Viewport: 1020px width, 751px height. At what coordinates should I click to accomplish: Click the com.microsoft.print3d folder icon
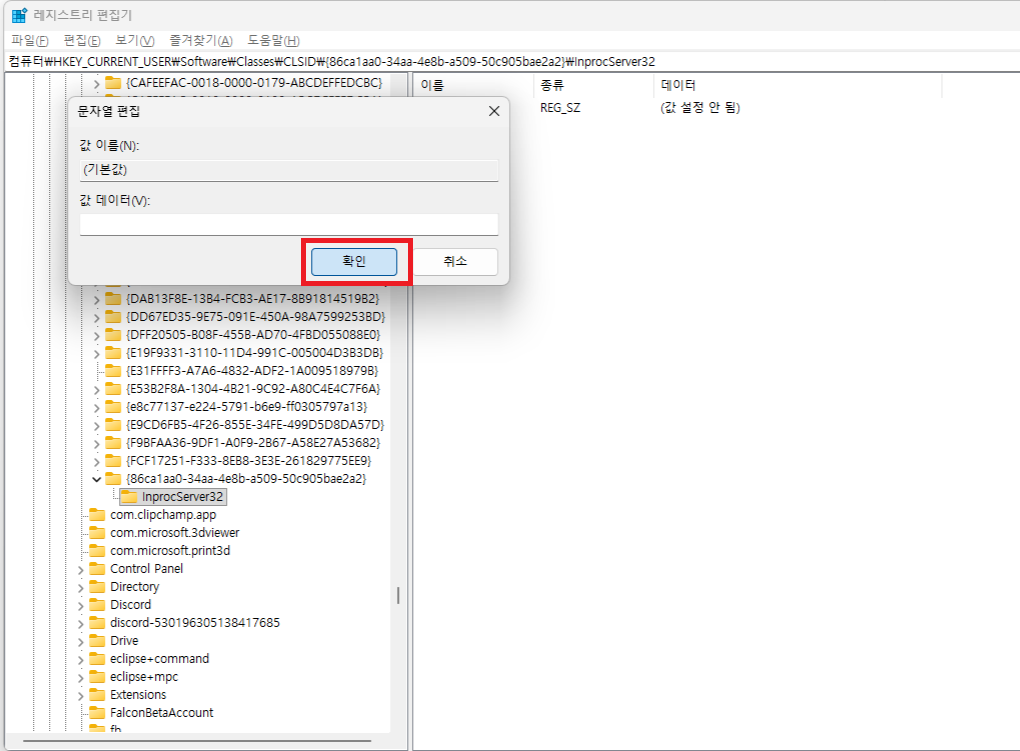pos(98,551)
